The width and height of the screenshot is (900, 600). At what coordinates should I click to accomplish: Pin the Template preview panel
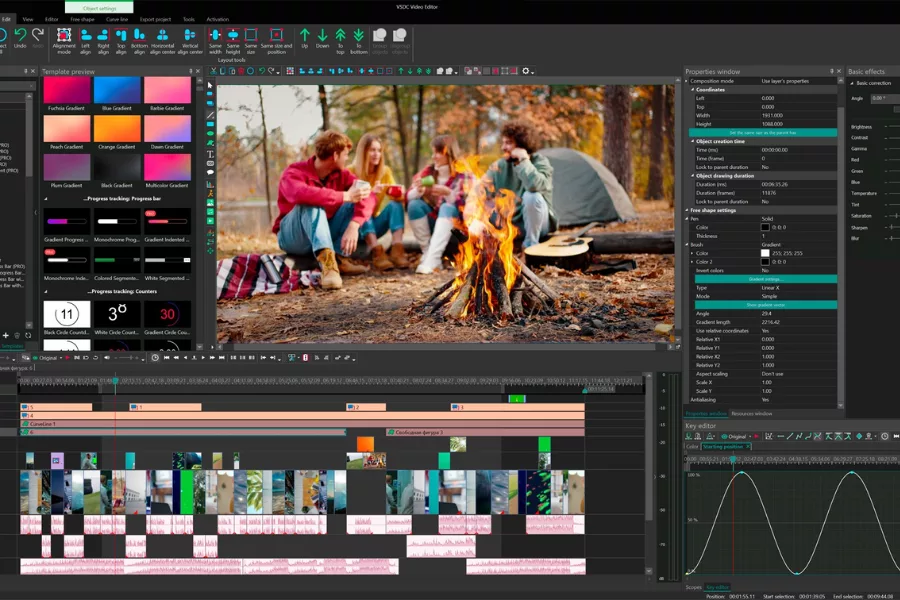click(191, 71)
